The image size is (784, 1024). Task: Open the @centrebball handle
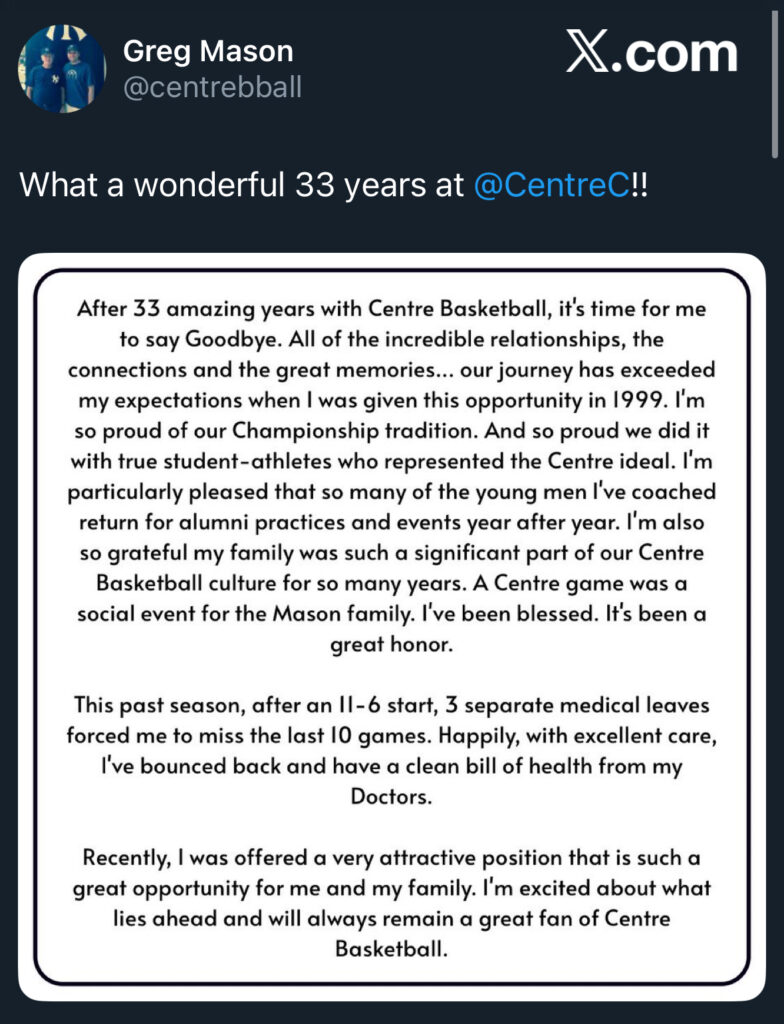click(x=212, y=88)
